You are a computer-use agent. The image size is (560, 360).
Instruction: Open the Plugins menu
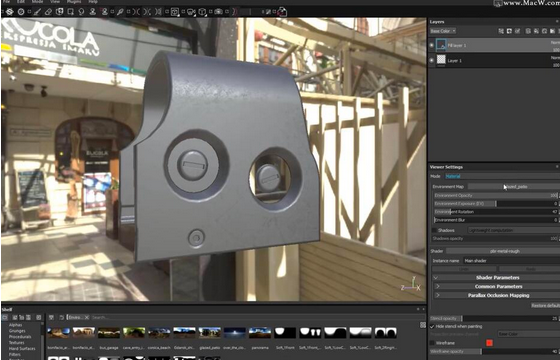click(74, 2)
